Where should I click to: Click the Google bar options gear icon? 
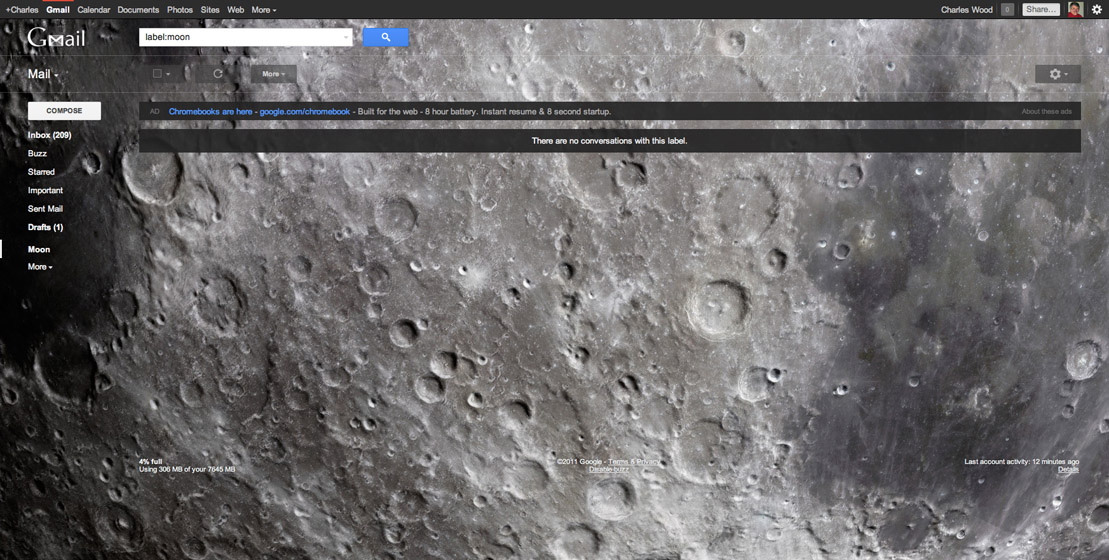[1097, 10]
